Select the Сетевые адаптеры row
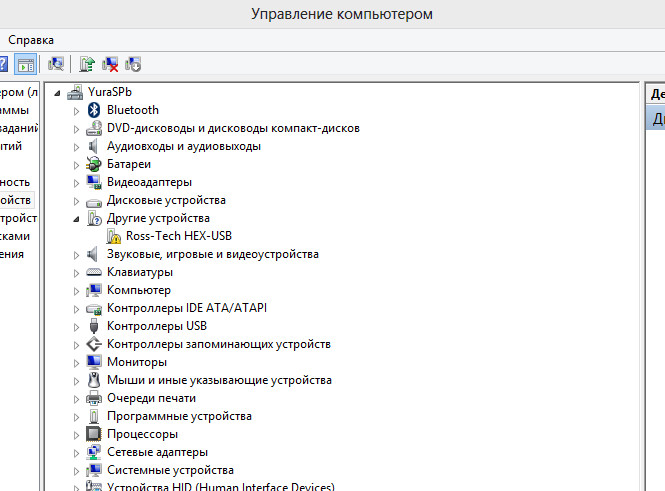This screenshot has width=665, height=491. (157, 452)
